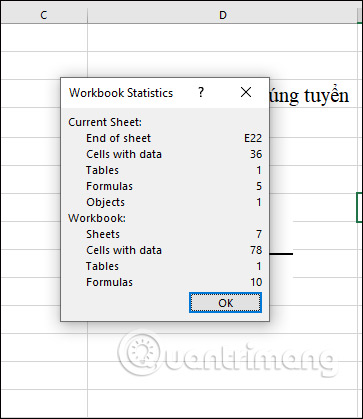363x419 pixels.
Task: Click the Formulas value 10
Action: pyautogui.click(x=256, y=282)
